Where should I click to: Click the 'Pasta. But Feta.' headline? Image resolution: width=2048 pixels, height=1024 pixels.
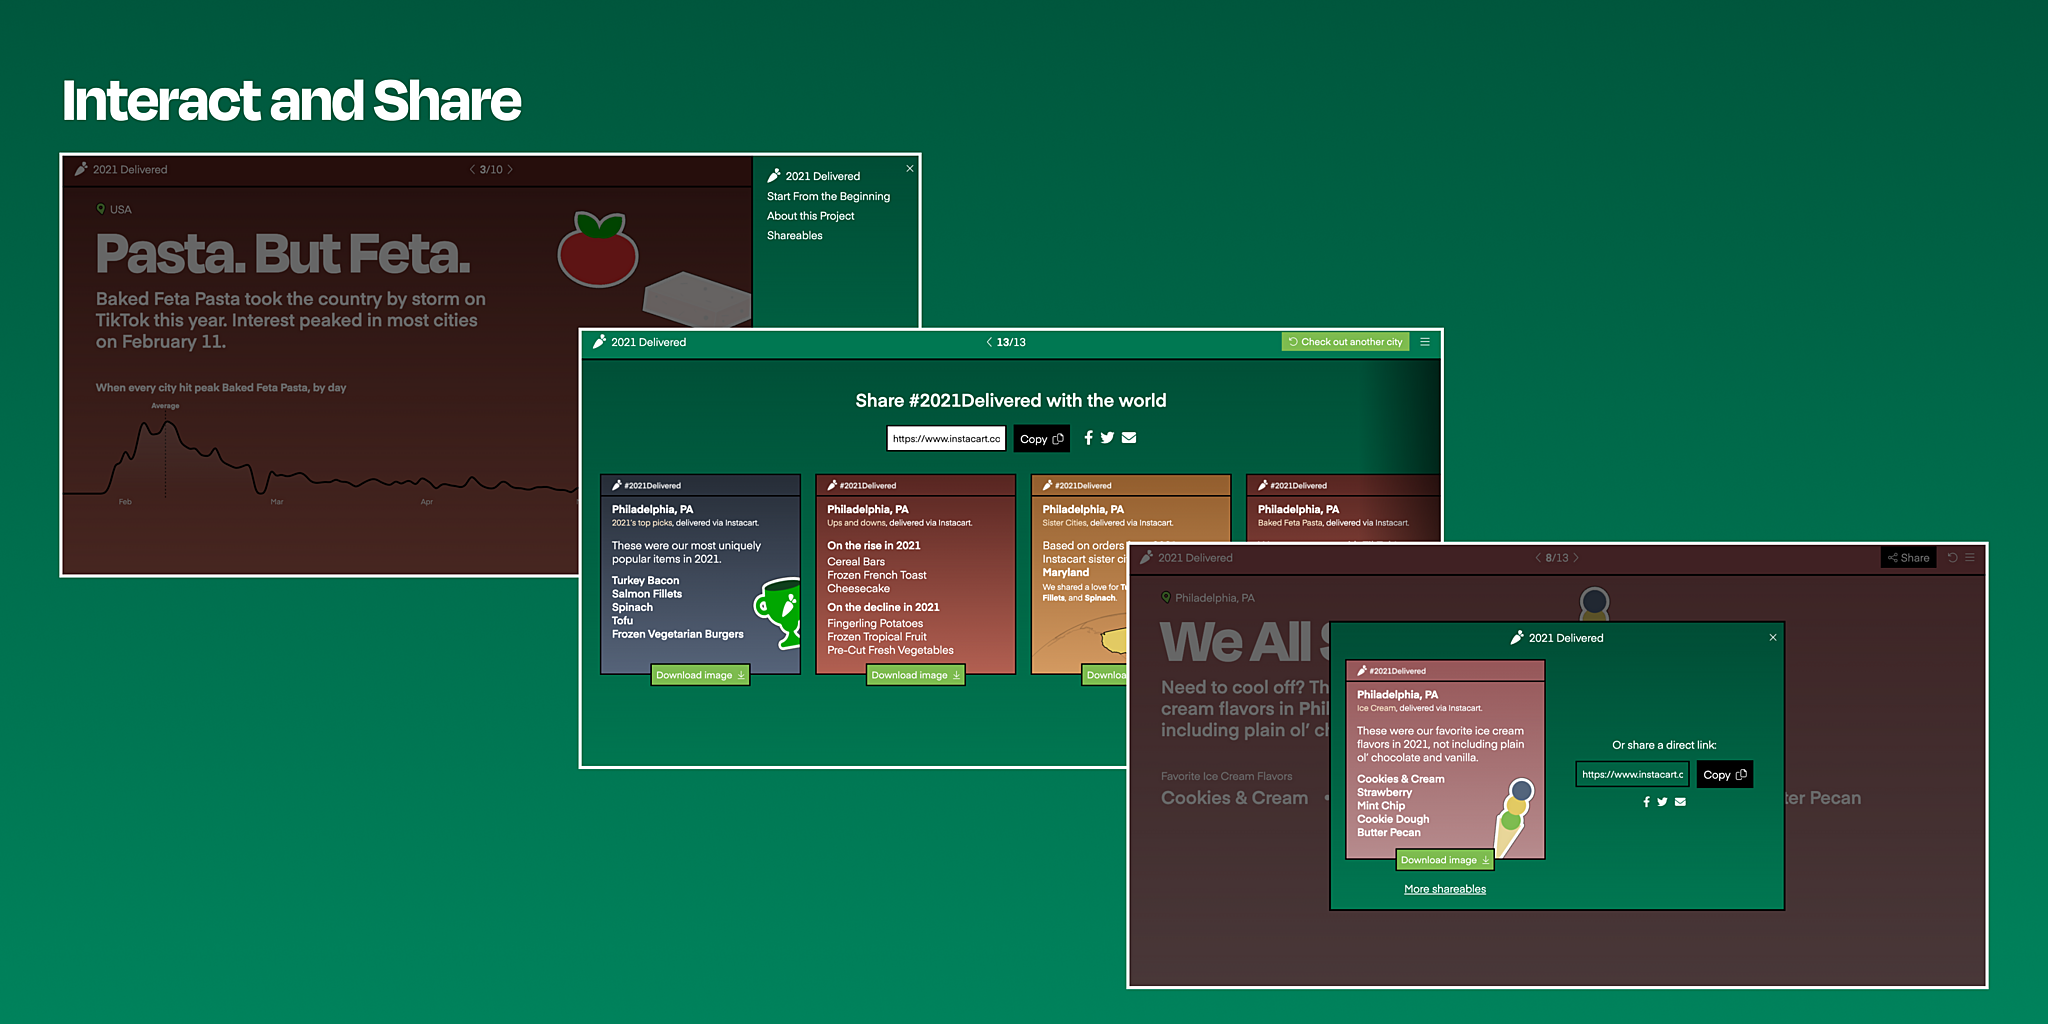[x=283, y=254]
